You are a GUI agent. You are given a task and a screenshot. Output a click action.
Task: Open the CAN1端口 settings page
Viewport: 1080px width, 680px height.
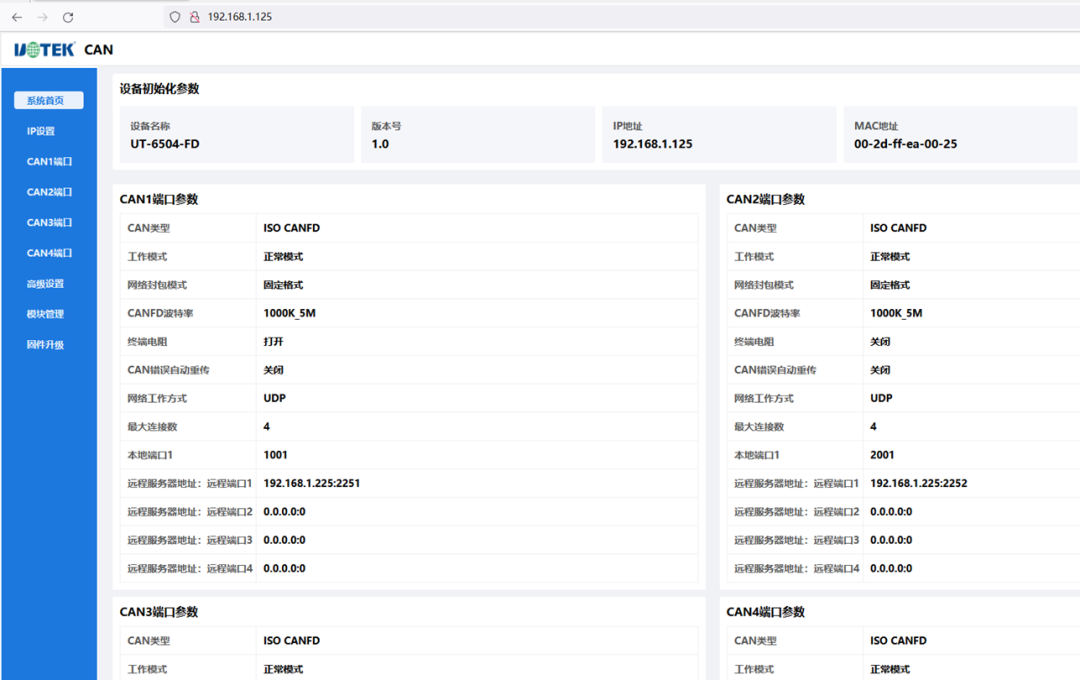tap(49, 162)
